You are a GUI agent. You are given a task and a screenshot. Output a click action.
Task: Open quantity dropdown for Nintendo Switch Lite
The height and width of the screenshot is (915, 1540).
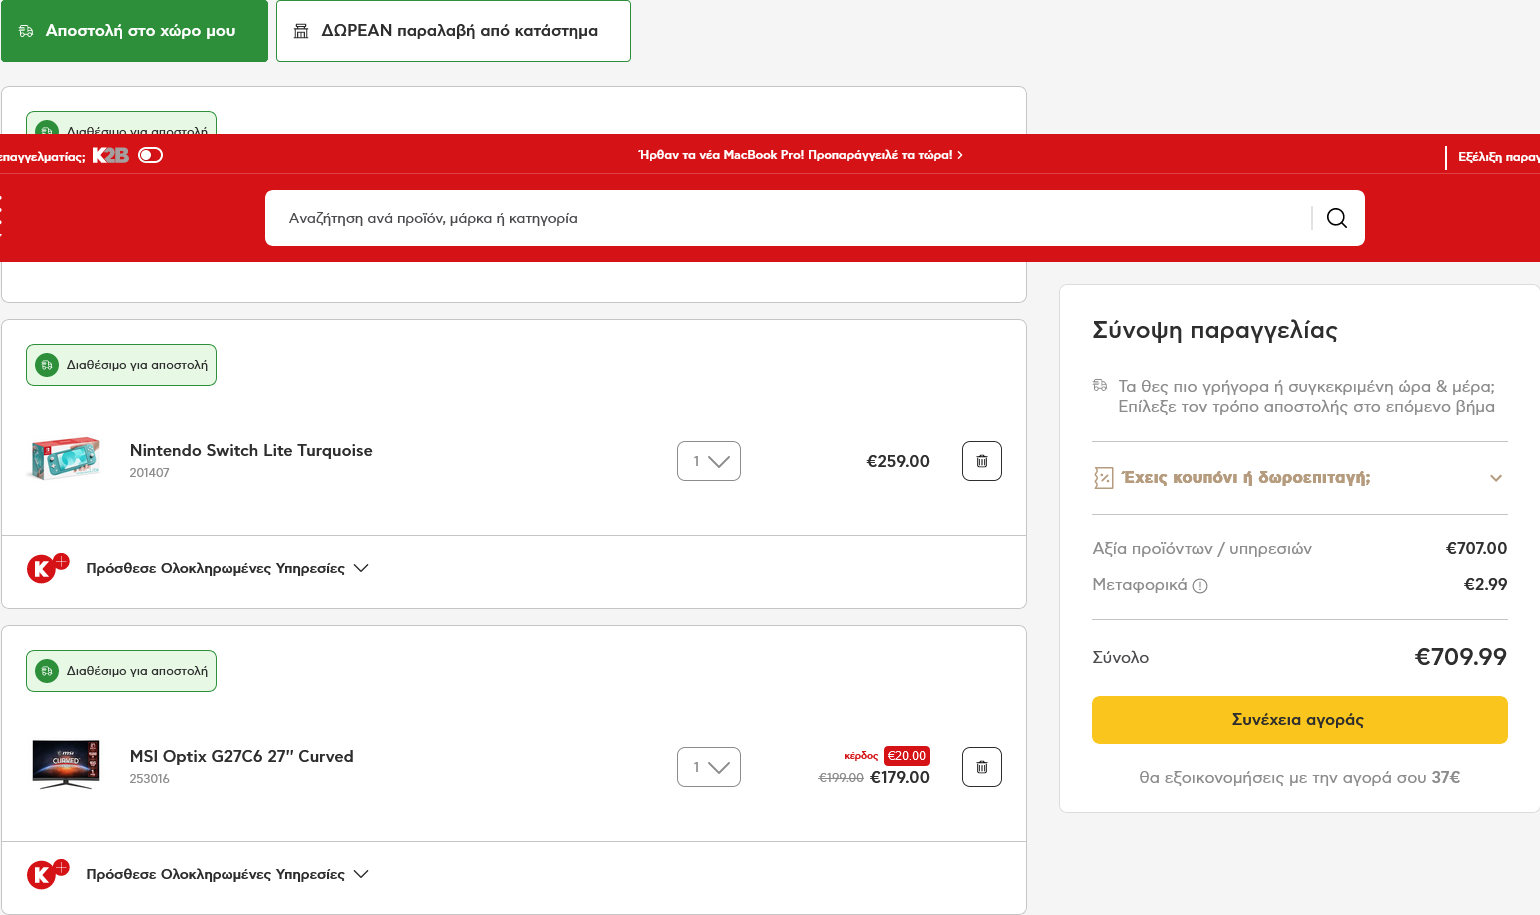(709, 461)
